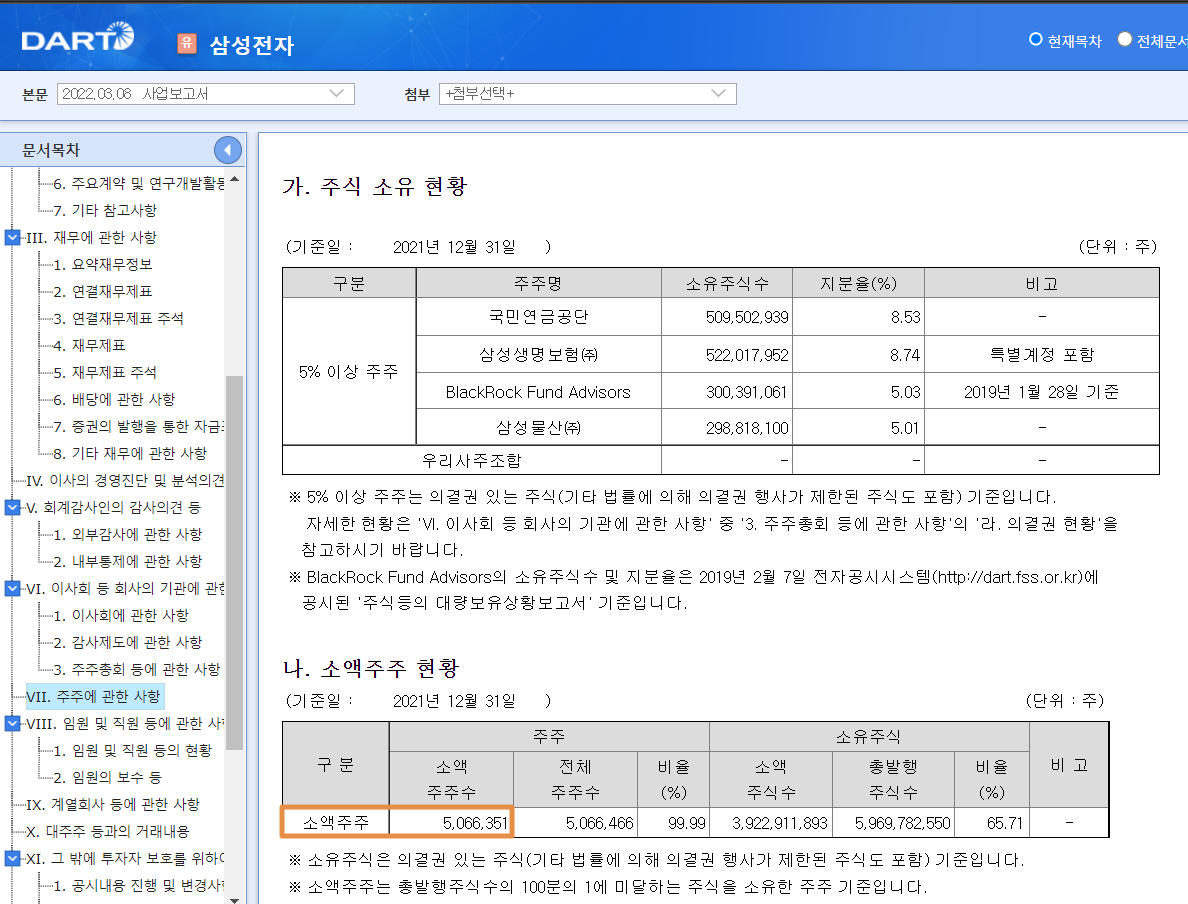Viewport: 1188px width, 904px height.
Task: Click the 특별계정 포함 remark cell
Action: (1042, 355)
